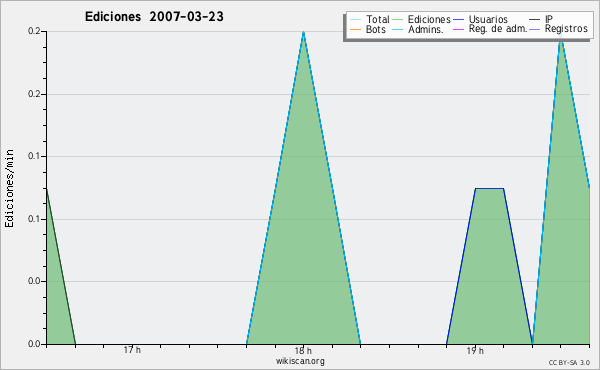Click the 18 h axis label
The height and width of the screenshot is (370, 600).
click(x=303, y=350)
